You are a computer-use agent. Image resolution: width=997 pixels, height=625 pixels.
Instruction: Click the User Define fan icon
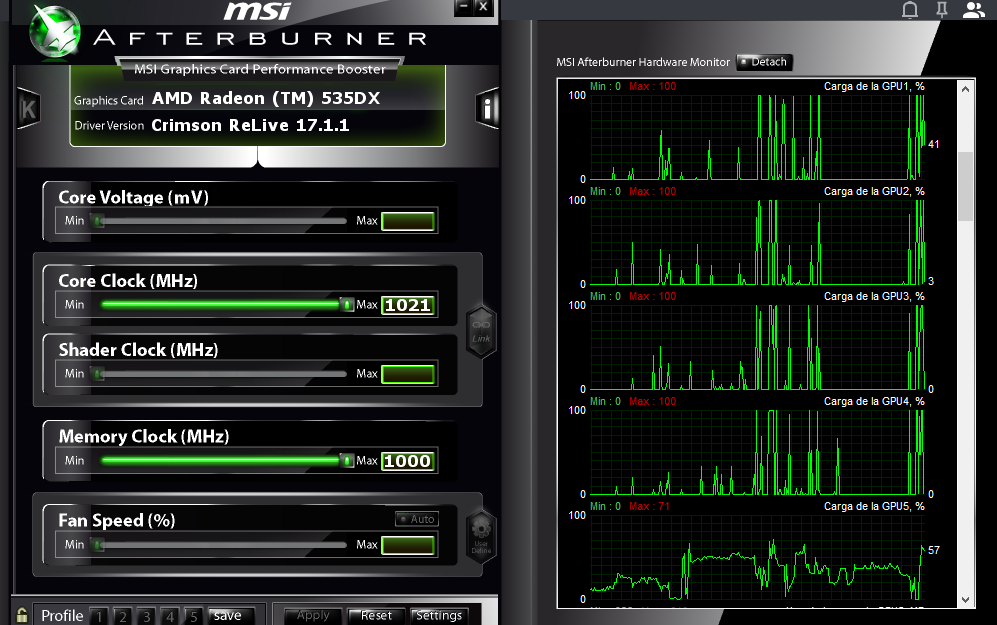coord(481,535)
